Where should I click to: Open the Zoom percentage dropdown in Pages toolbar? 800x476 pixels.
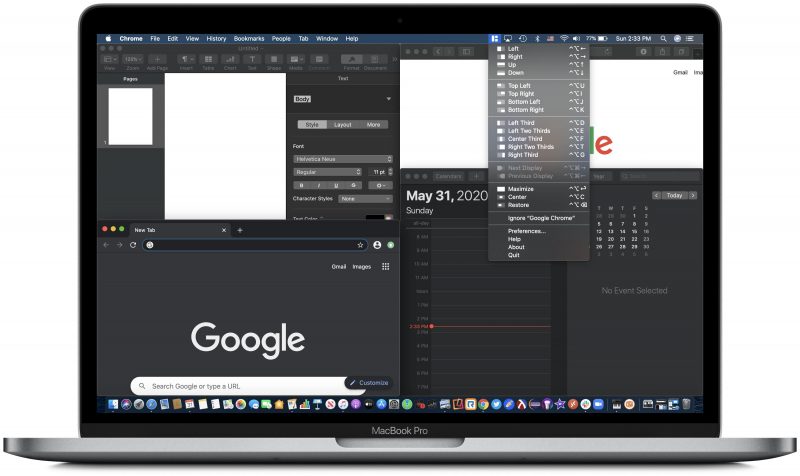tap(133, 60)
